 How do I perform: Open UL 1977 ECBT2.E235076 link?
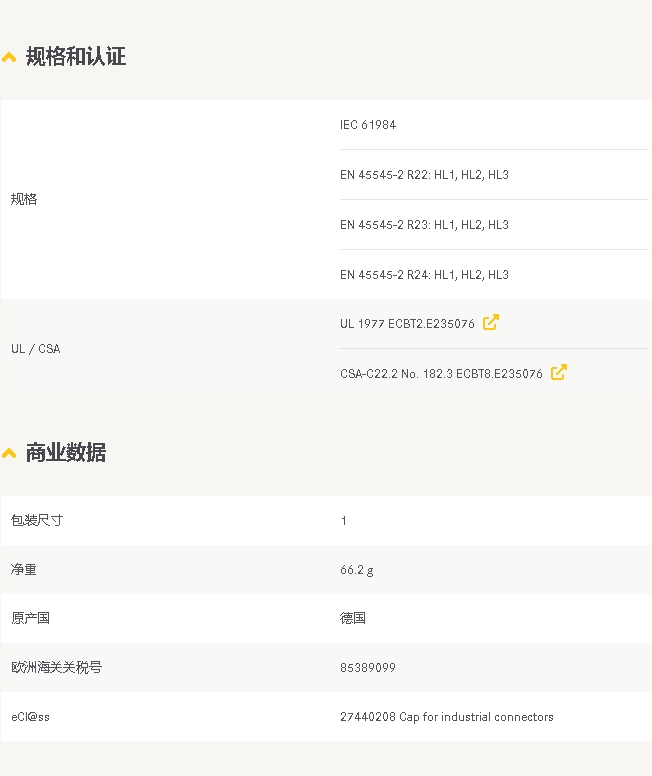pos(407,324)
